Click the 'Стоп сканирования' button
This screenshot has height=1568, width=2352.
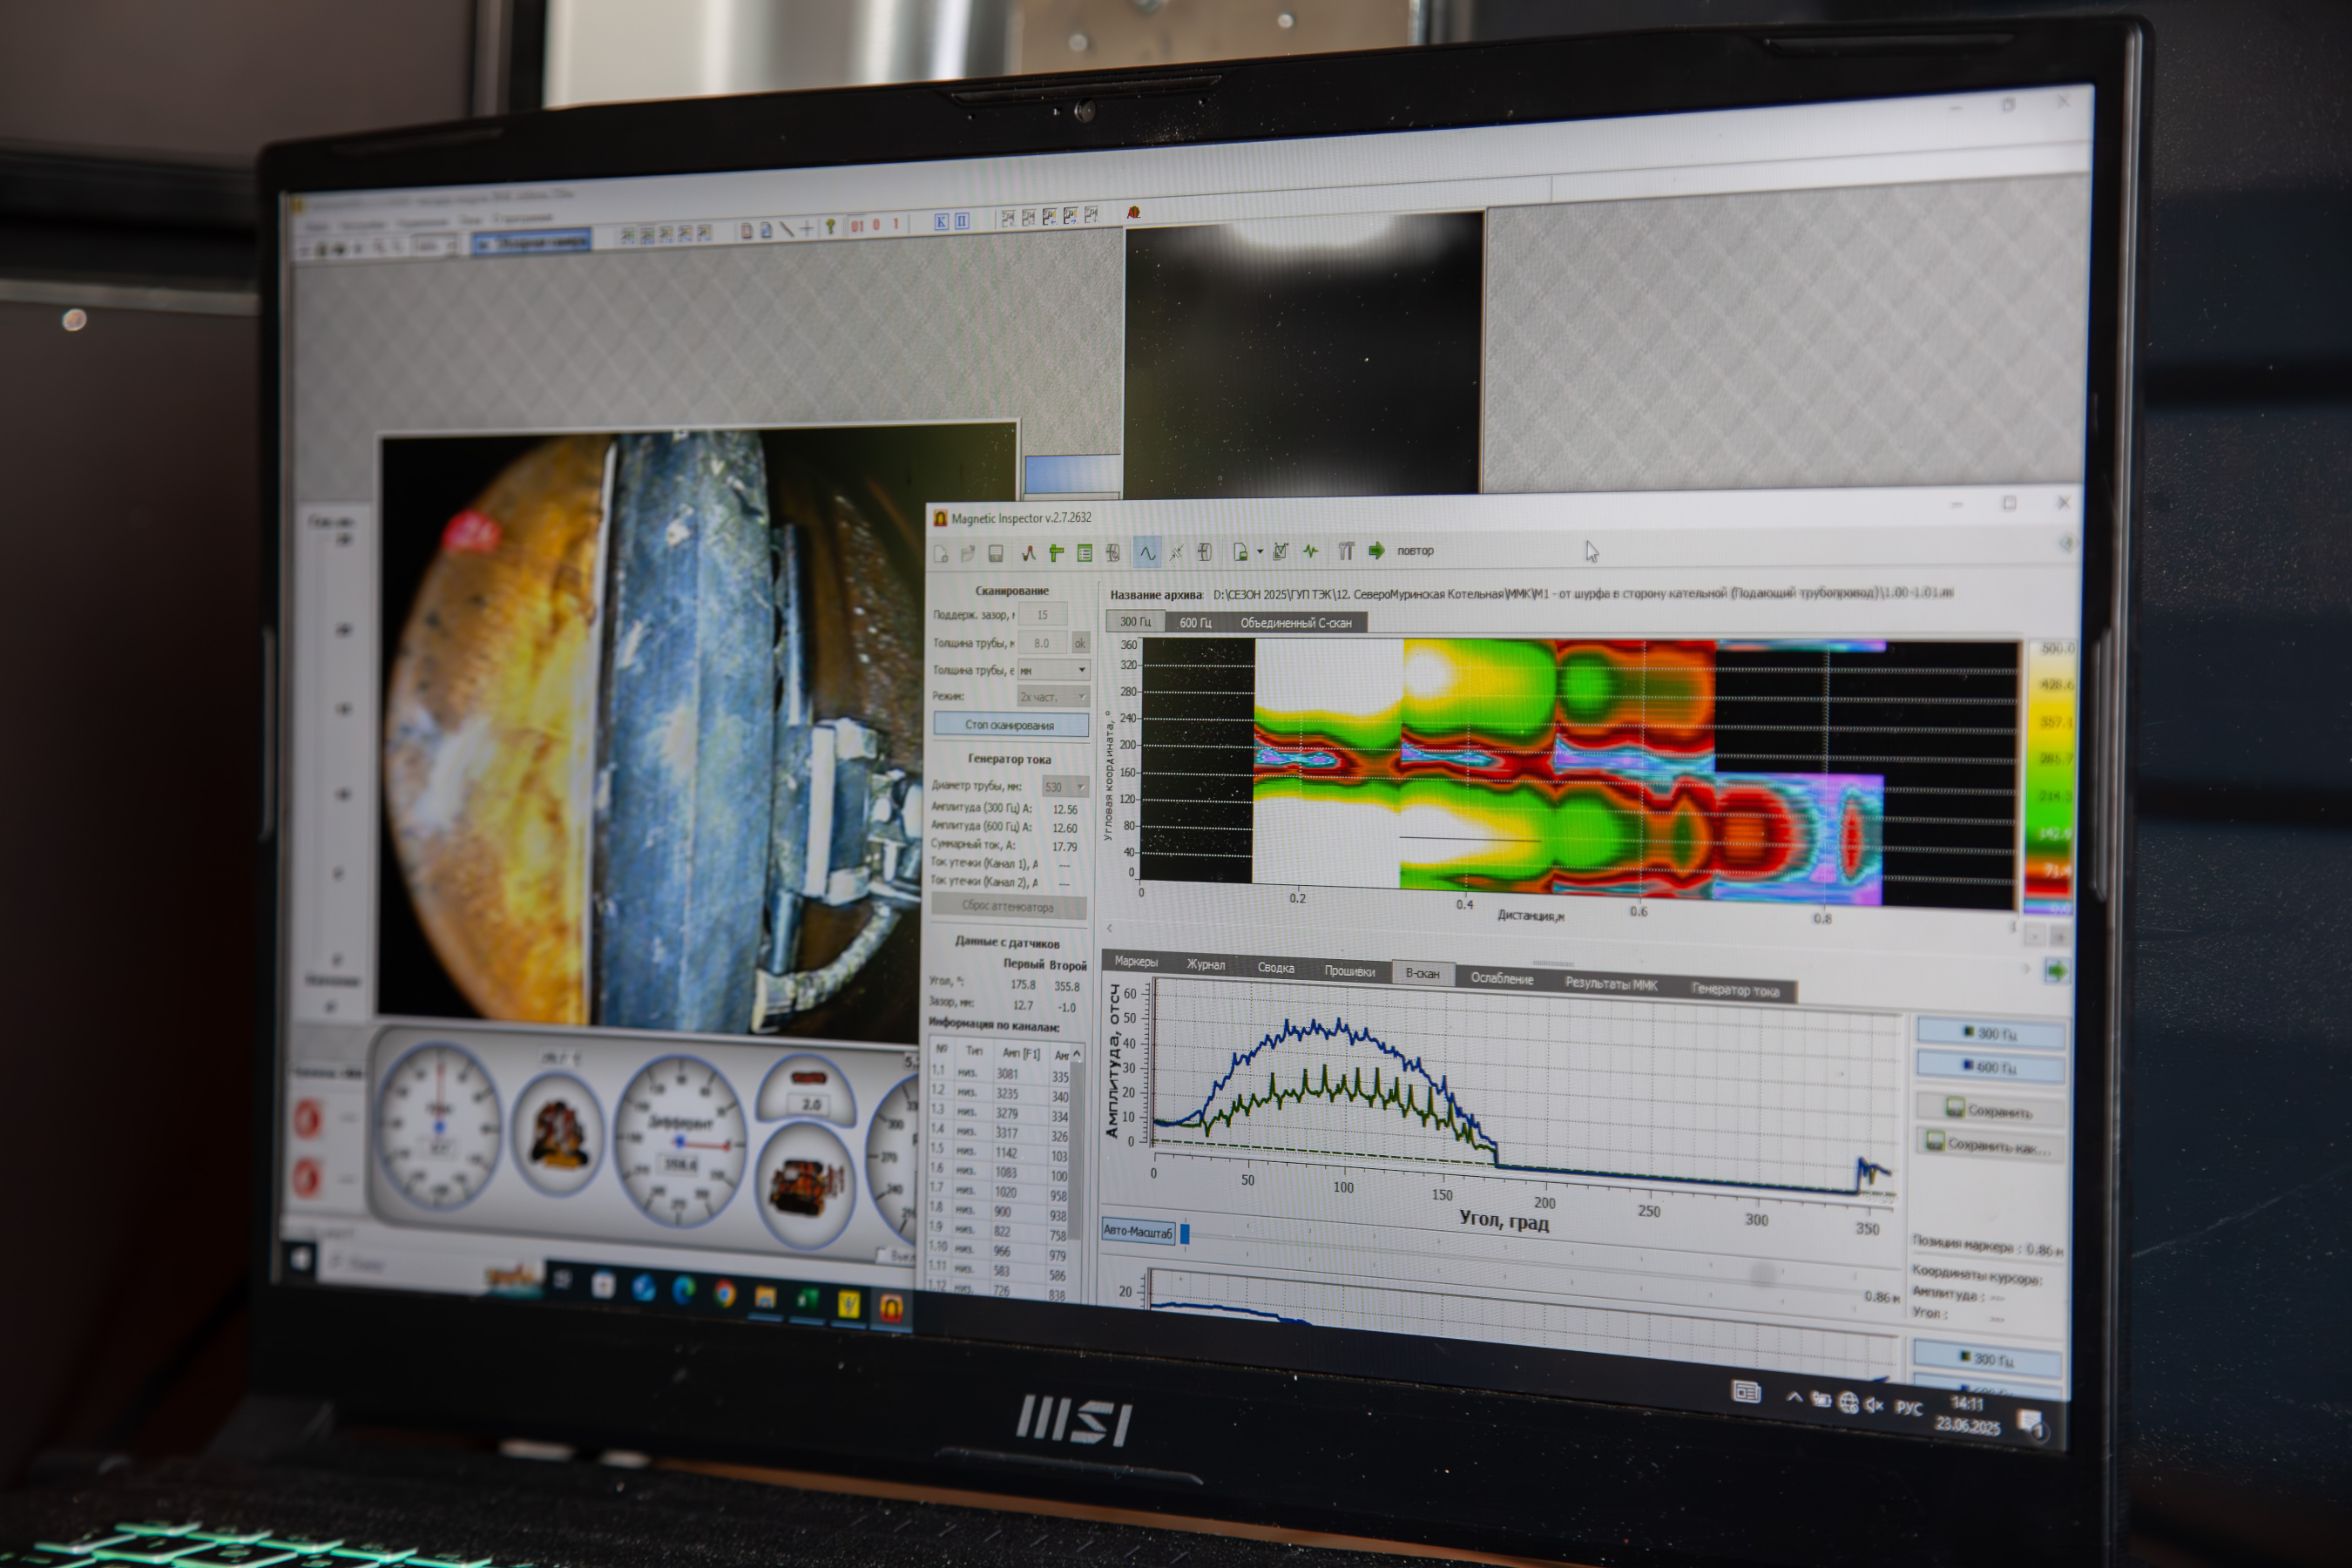pos(1010,725)
